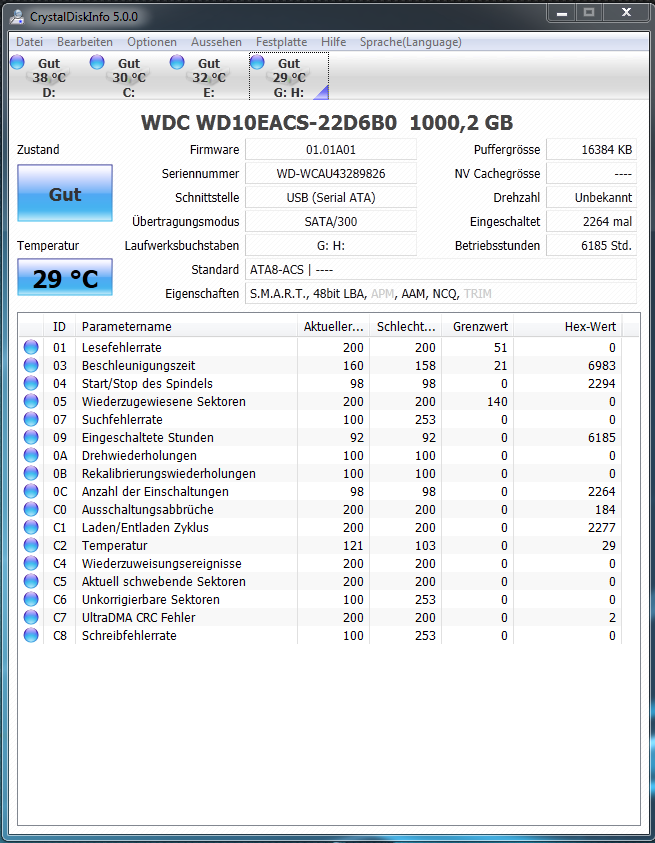The height and width of the screenshot is (843, 655).
Task: Click the Schnittstelle field USB (Serial ATA)
Action: point(331,197)
